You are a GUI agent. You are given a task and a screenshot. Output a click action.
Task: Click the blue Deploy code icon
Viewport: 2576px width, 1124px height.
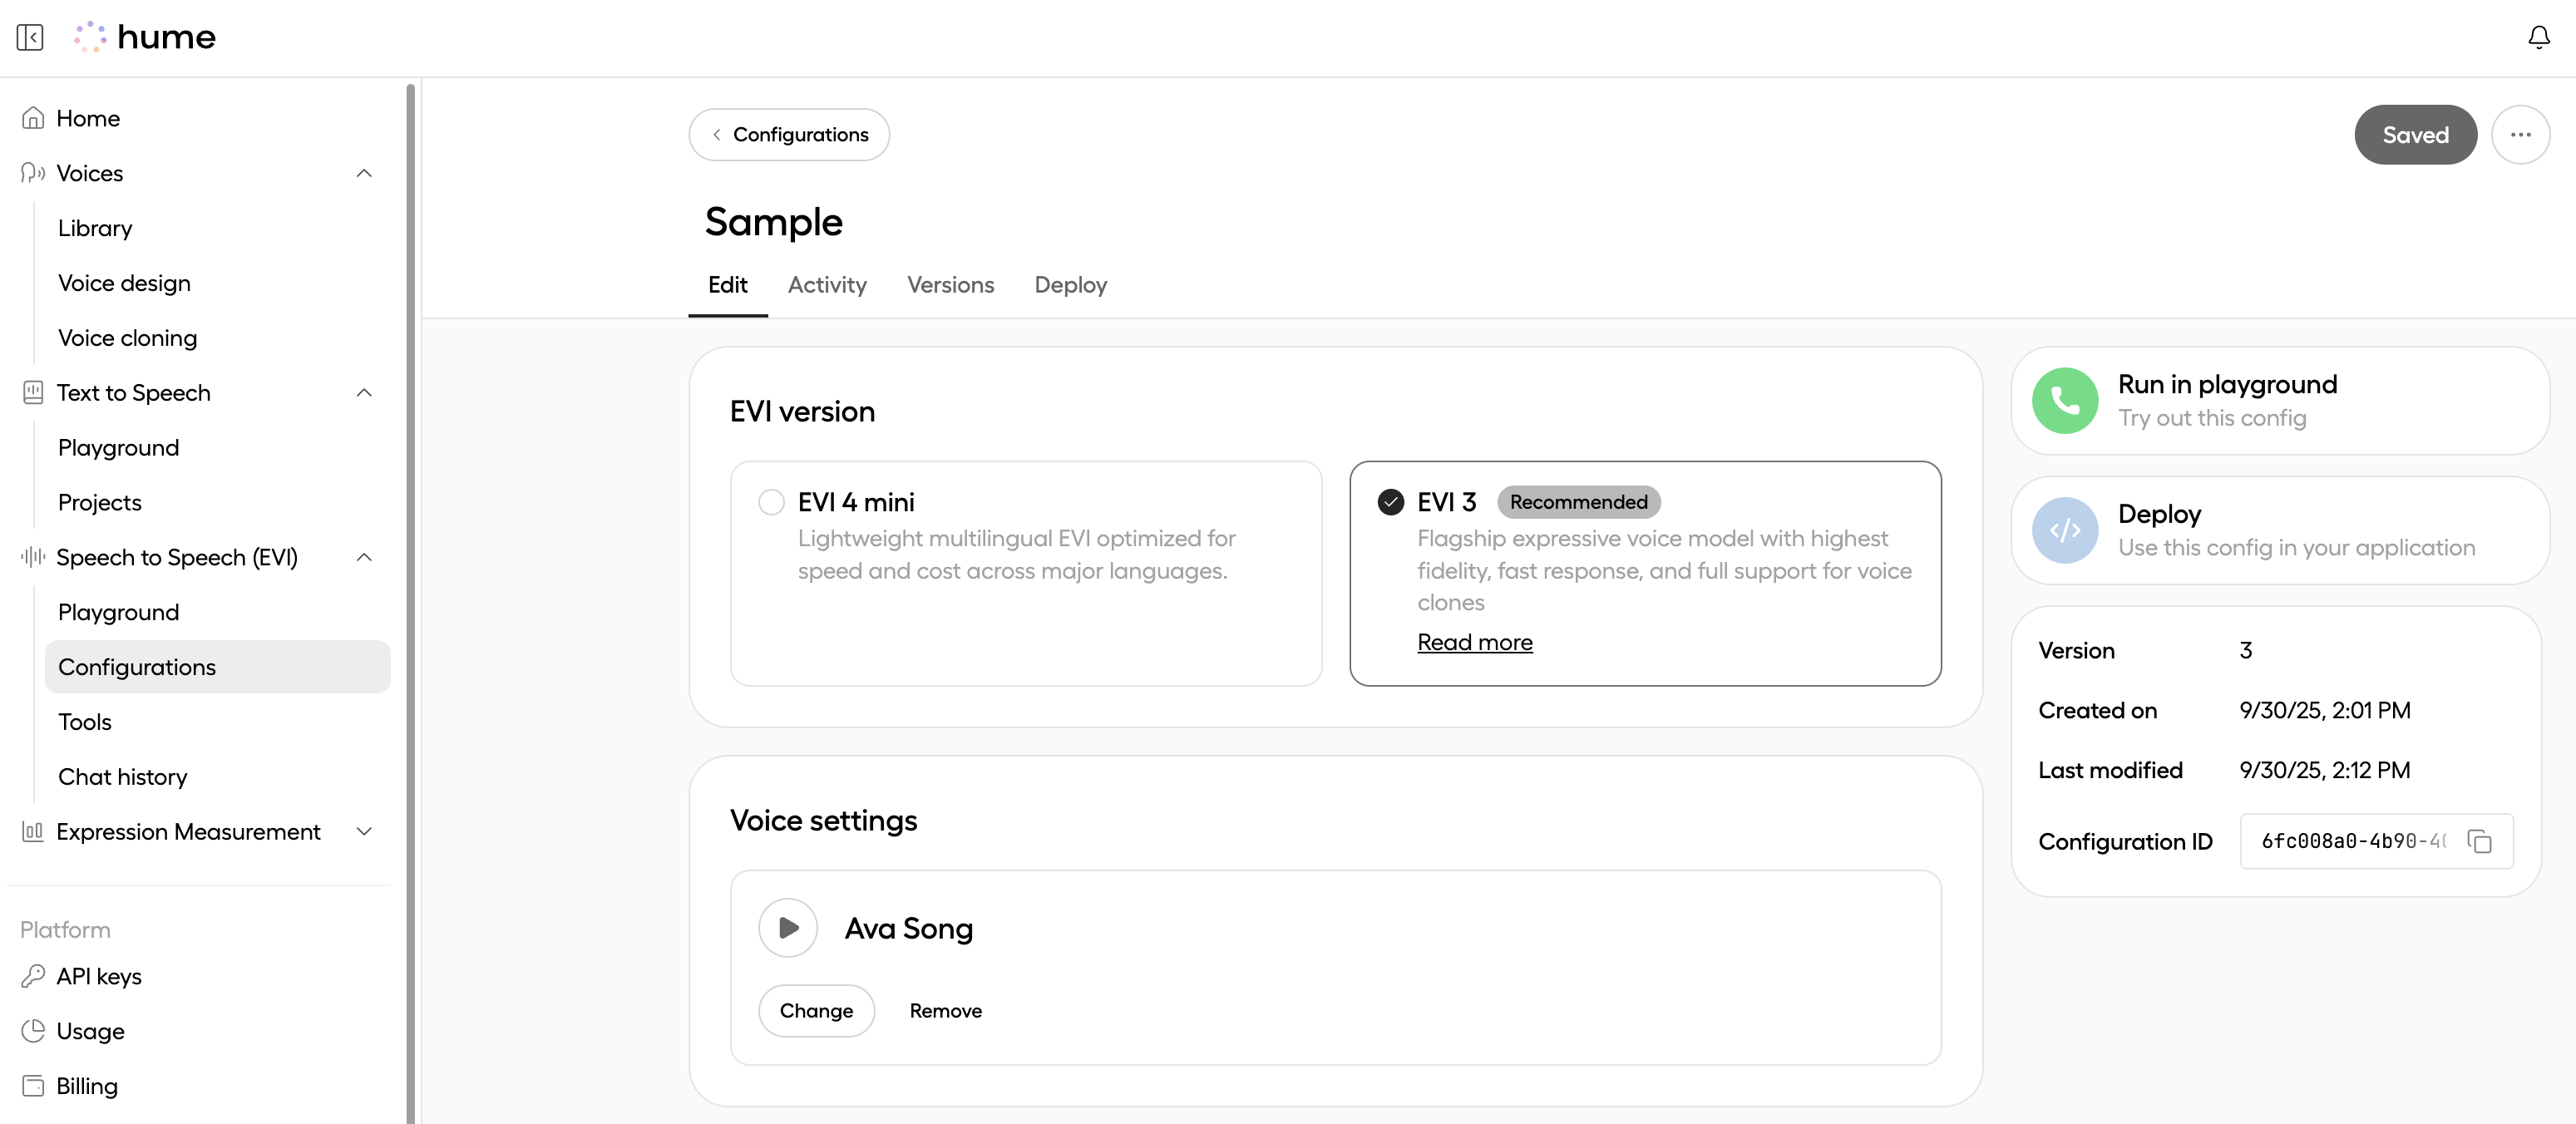(2064, 530)
